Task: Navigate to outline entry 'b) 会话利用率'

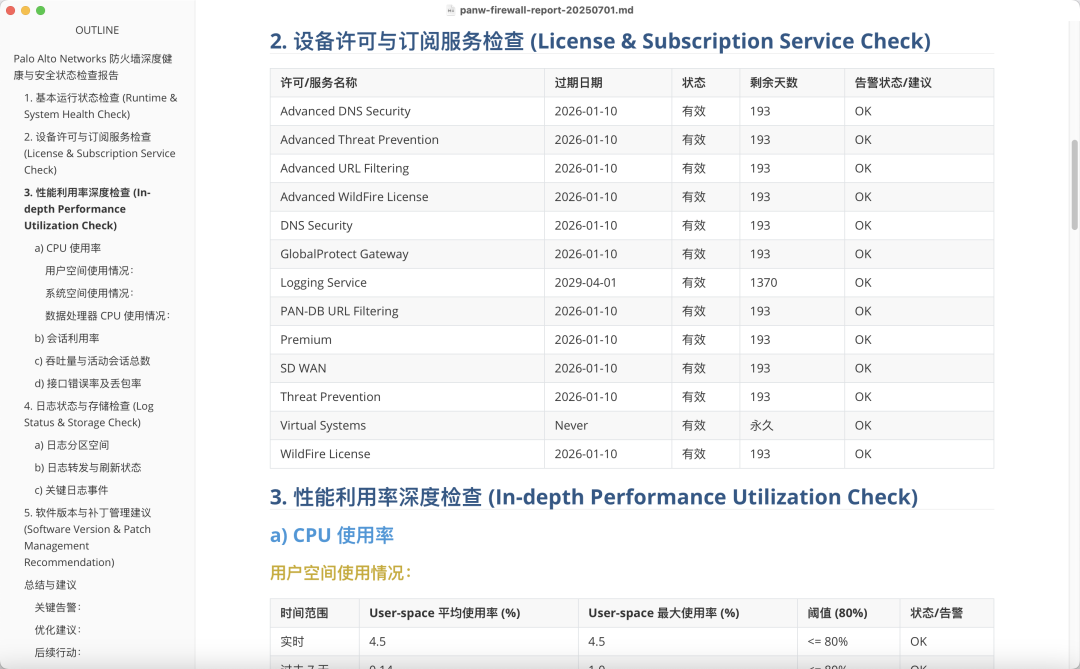Action: click(x=67, y=338)
